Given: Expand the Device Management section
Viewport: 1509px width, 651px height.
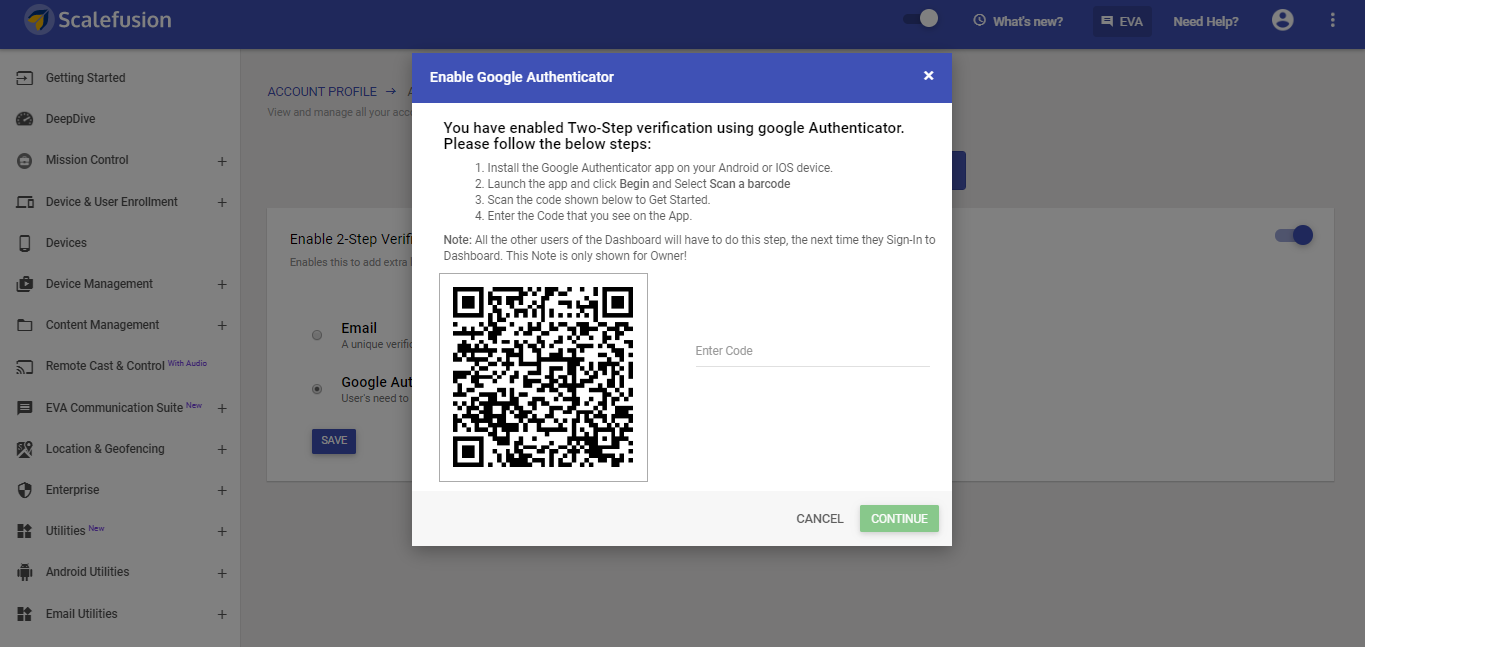Looking at the screenshot, I should tap(222, 285).
